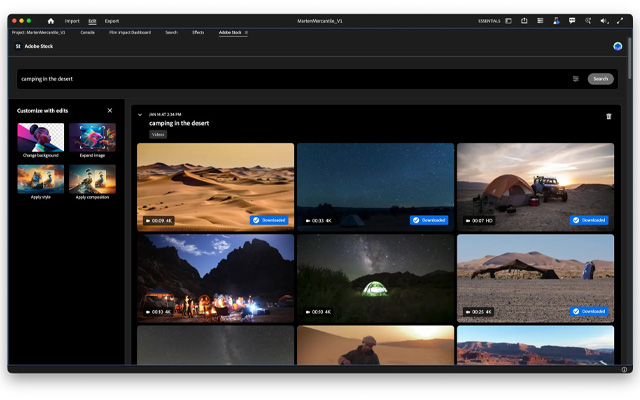The image size is (640, 400).
Task: Click Downloaded badge on bedouin tent video
Action: pyautogui.click(x=589, y=311)
